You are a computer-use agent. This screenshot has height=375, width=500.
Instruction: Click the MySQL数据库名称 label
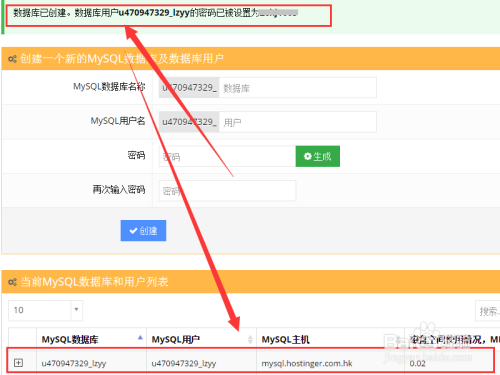(x=109, y=87)
